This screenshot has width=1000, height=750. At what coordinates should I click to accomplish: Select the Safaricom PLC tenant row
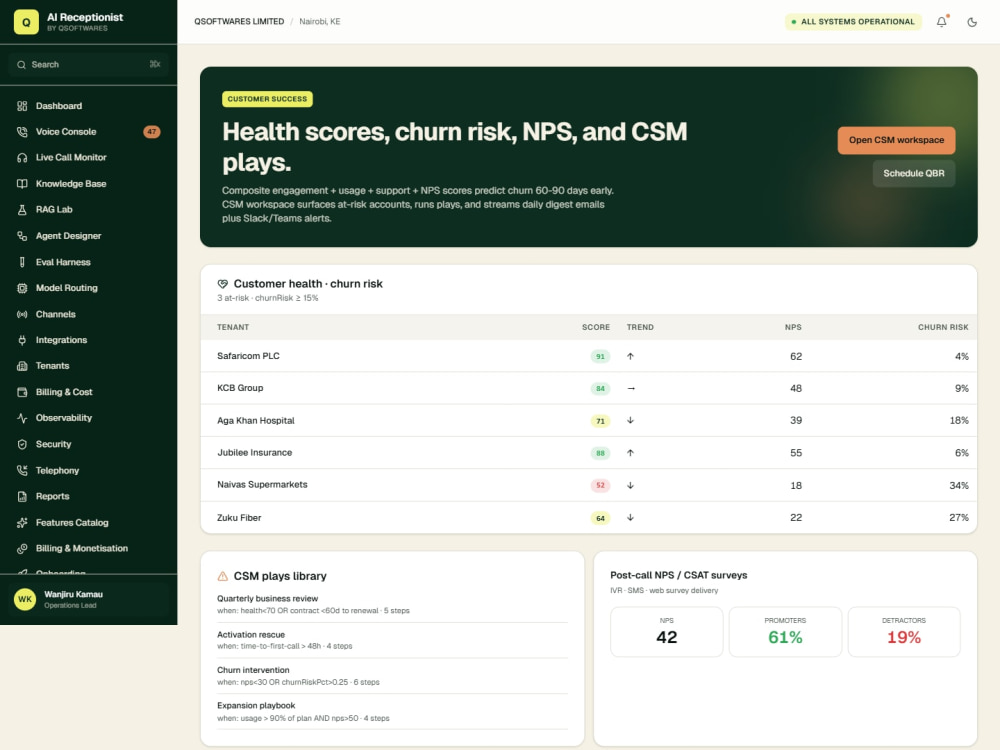589,356
